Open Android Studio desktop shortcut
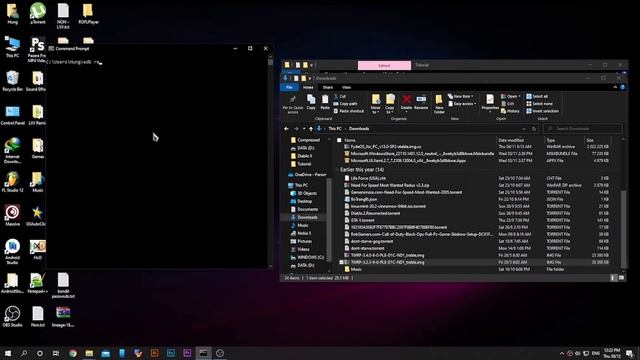The width and height of the screenshot is (640, 360). point(12,251)
